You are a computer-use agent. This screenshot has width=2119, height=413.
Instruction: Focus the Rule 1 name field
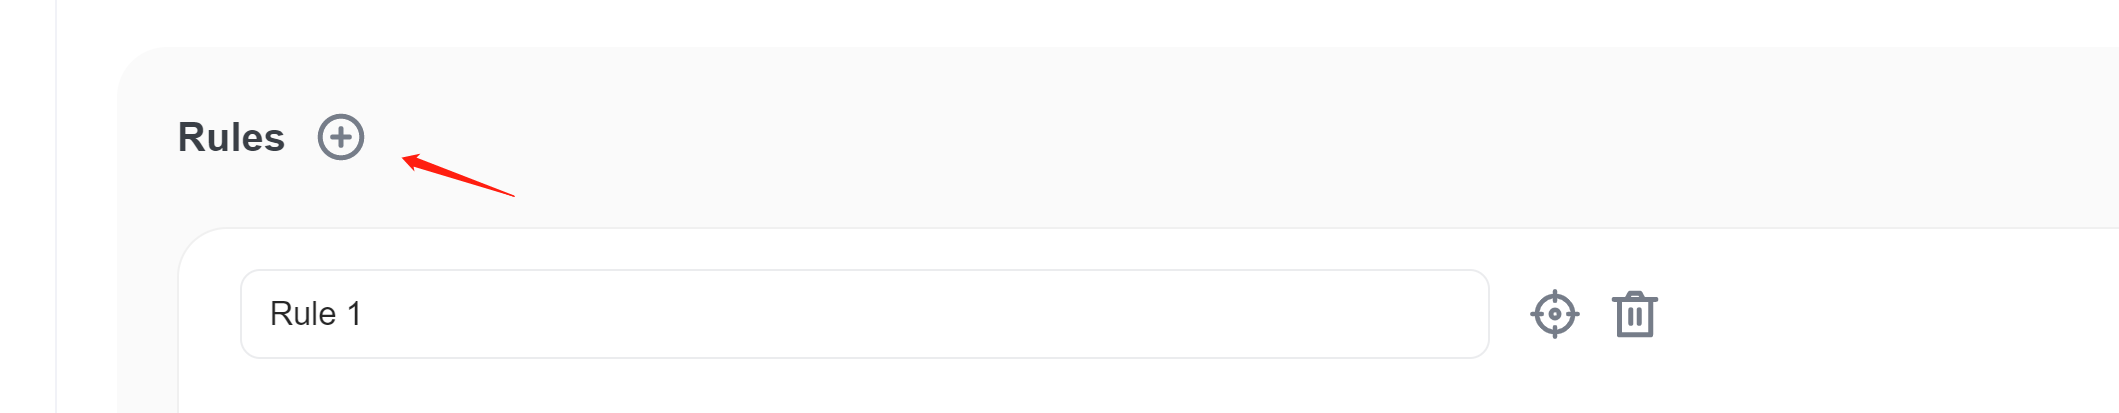[x=864, y=314]
